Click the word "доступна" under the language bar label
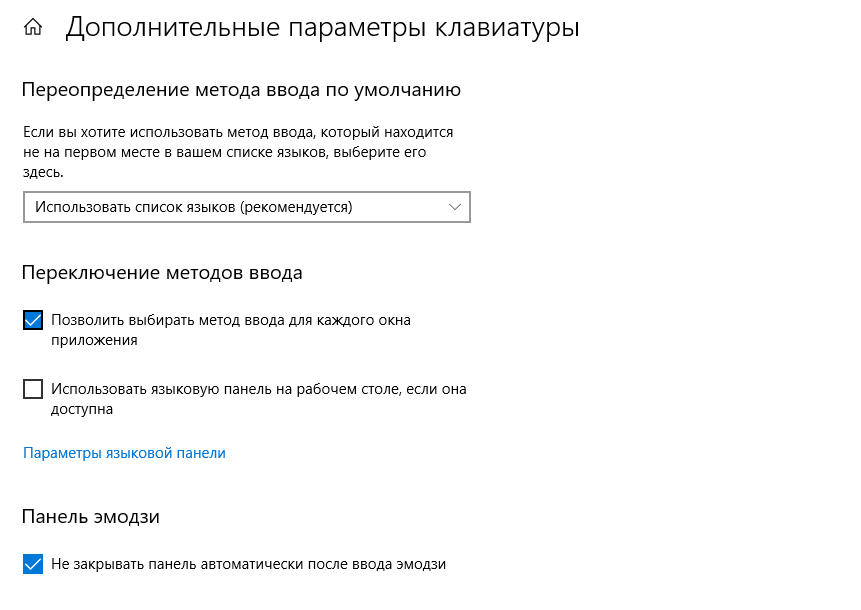861x610 pixels. pos(82,409)
